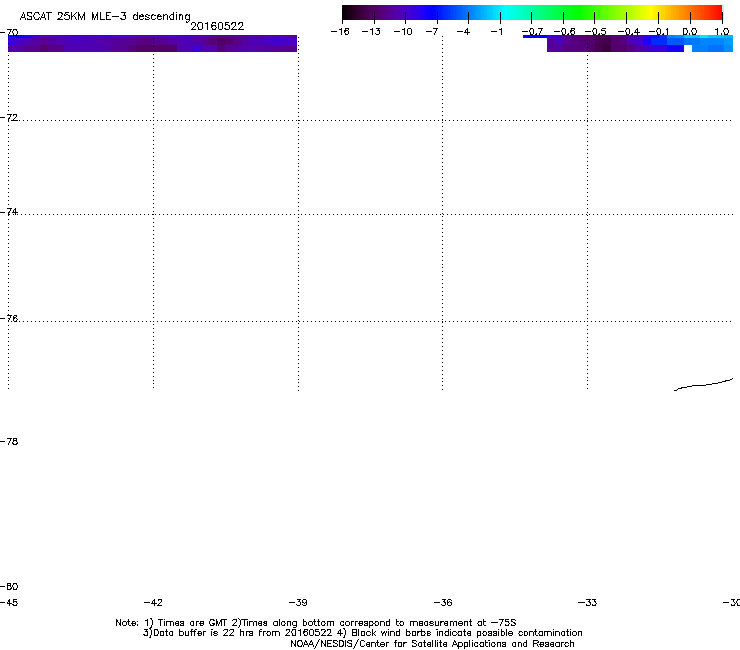
Task: Click the latitude label -78
Action: coord(10,441)
